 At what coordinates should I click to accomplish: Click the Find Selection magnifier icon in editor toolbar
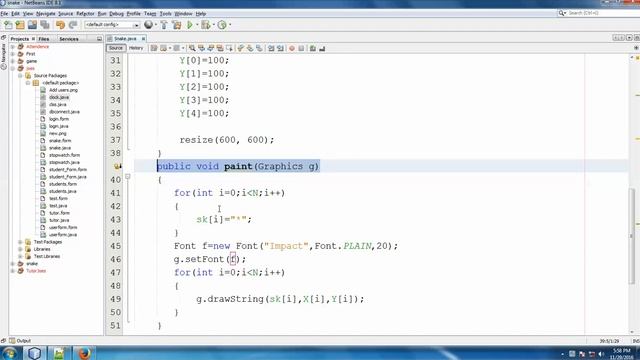[192, 48]
